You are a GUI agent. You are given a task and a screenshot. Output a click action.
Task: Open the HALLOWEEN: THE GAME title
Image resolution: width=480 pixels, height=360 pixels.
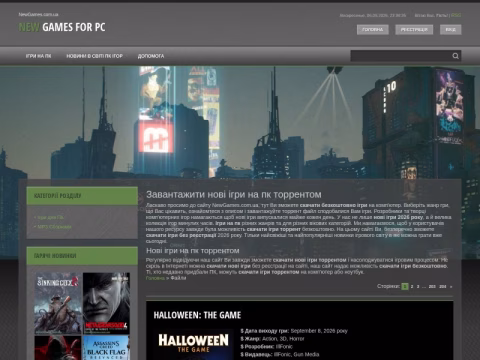tap(197, 315)
